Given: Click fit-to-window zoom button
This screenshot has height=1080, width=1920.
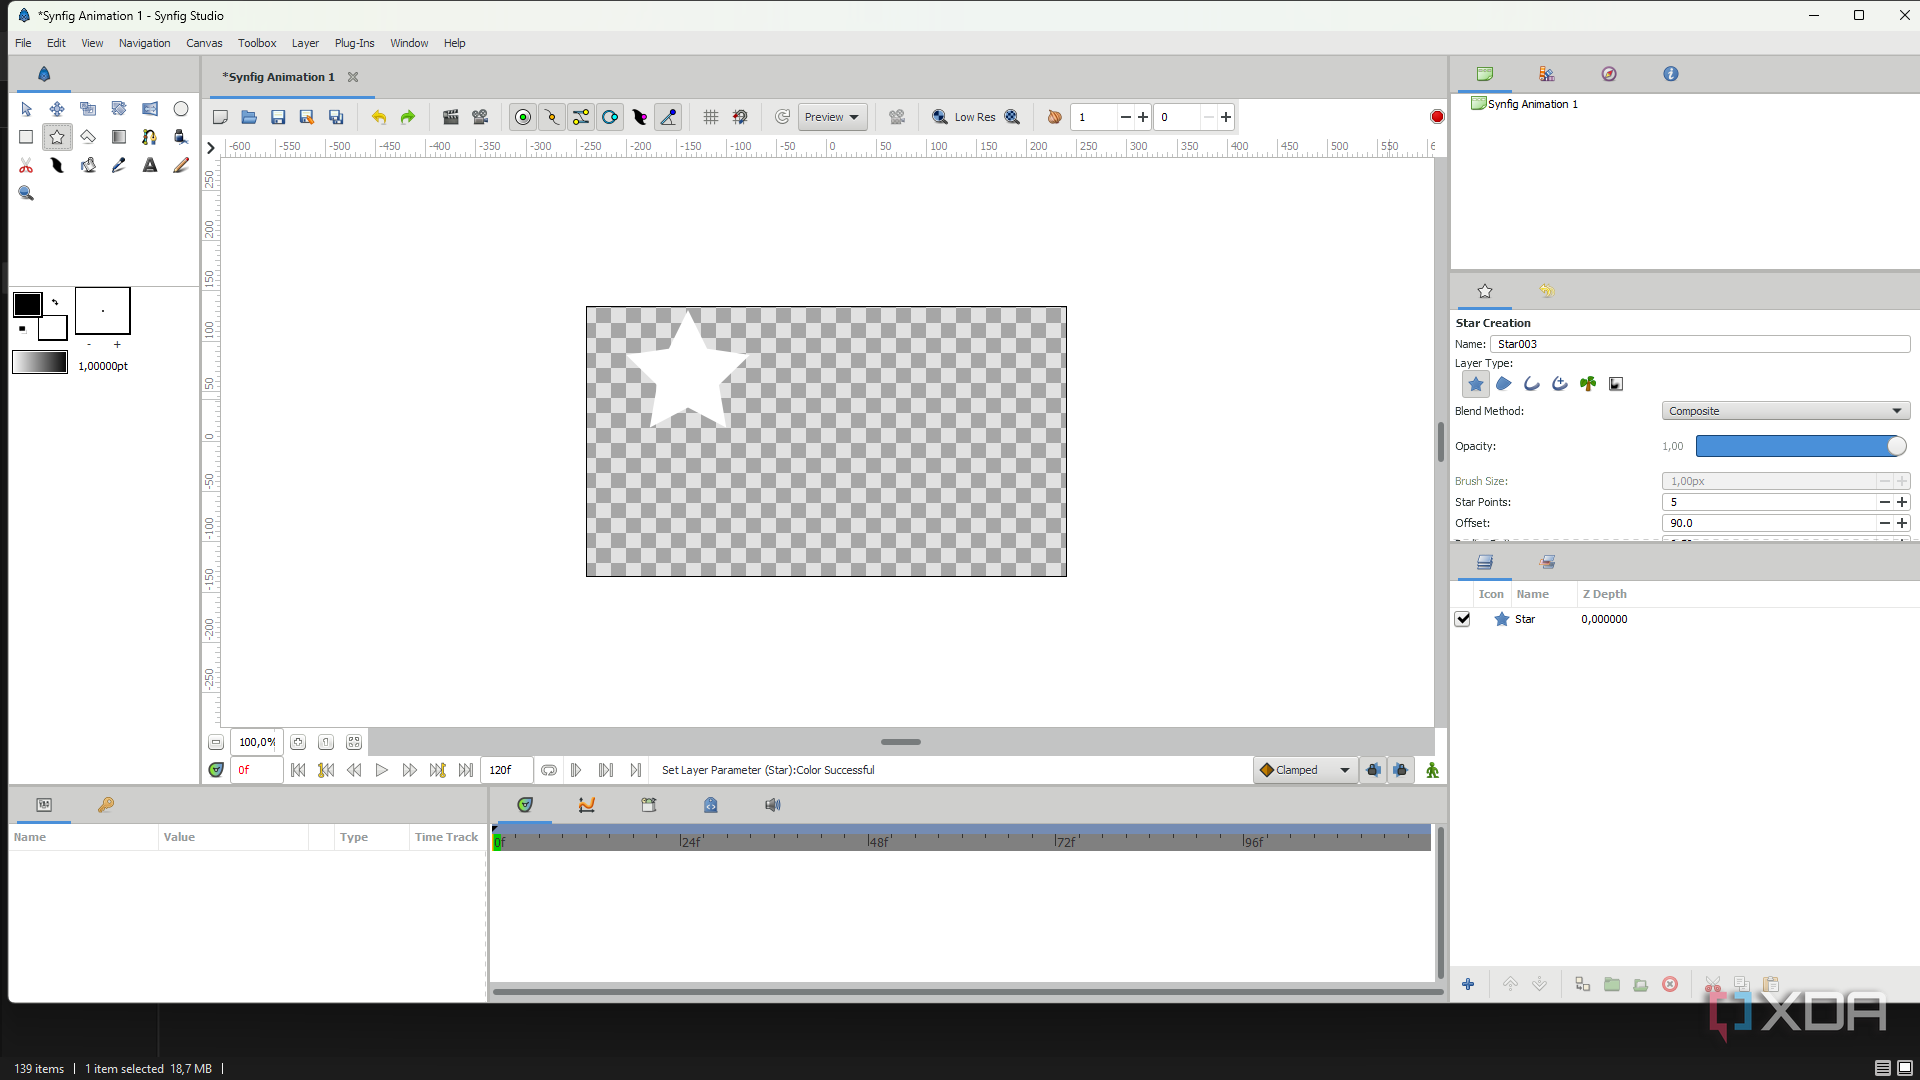Looking at the screenshot, I should click(x=354, y=742).
